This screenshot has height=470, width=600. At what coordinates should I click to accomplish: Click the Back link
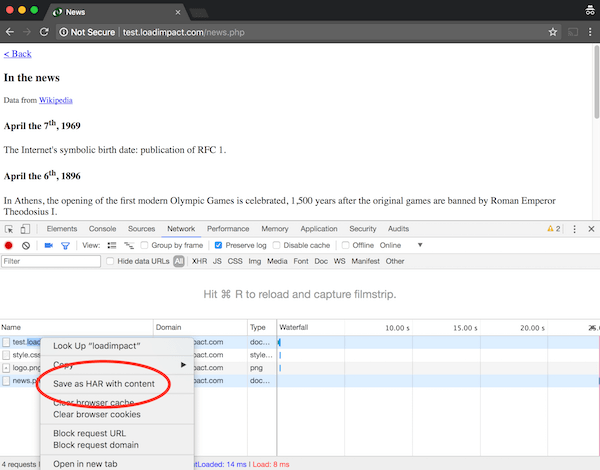pyautogui.click(x=17, y=54)
